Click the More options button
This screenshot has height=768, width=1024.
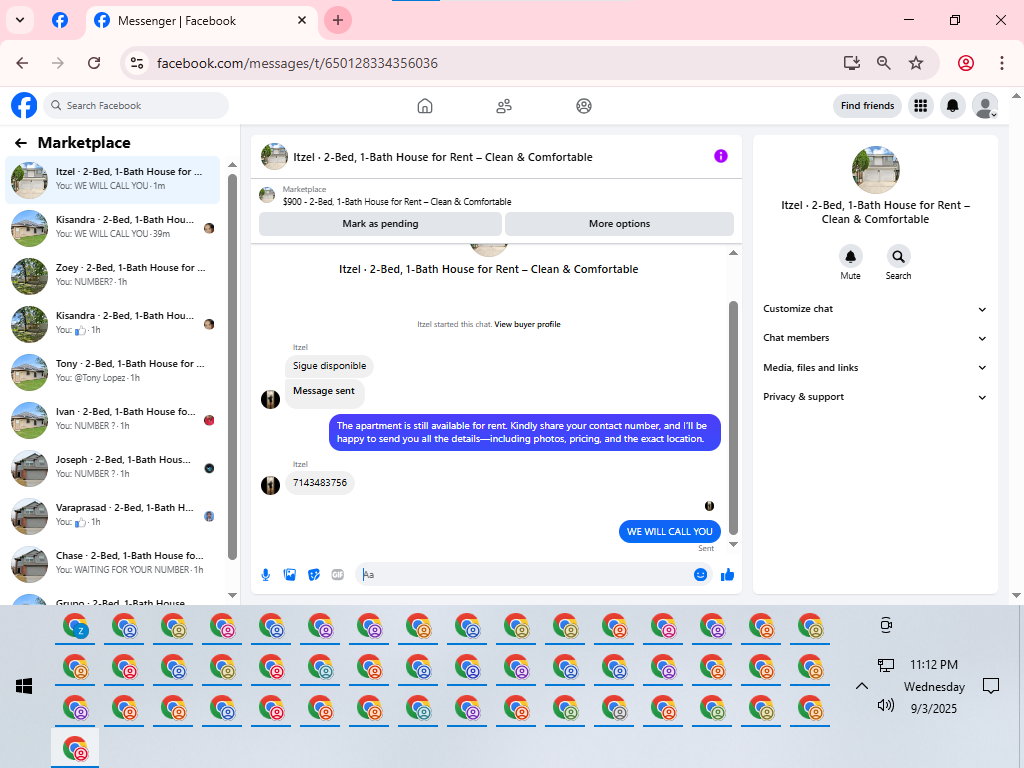(x=619, y=223)
